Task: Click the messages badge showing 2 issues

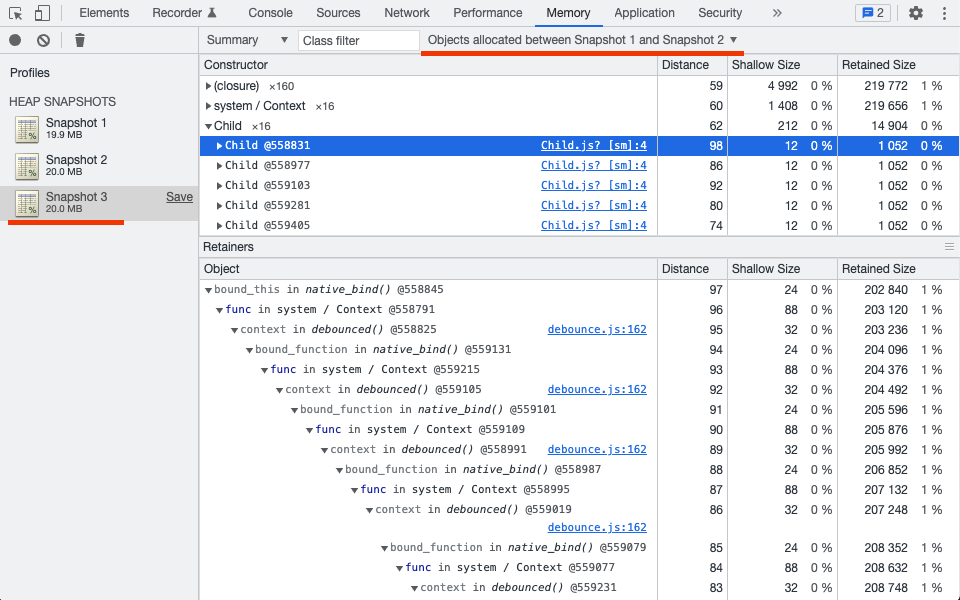Action: [x=873, y=13]
